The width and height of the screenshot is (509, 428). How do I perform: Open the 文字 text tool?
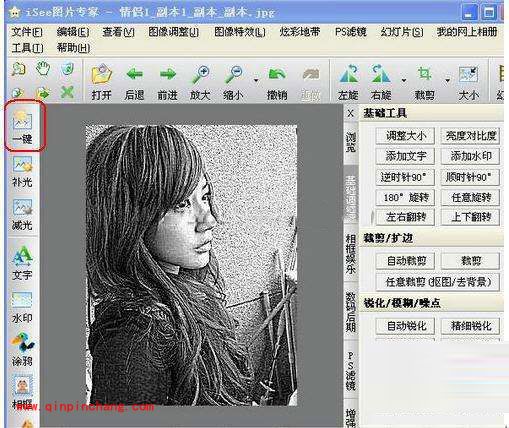[22, 263]
